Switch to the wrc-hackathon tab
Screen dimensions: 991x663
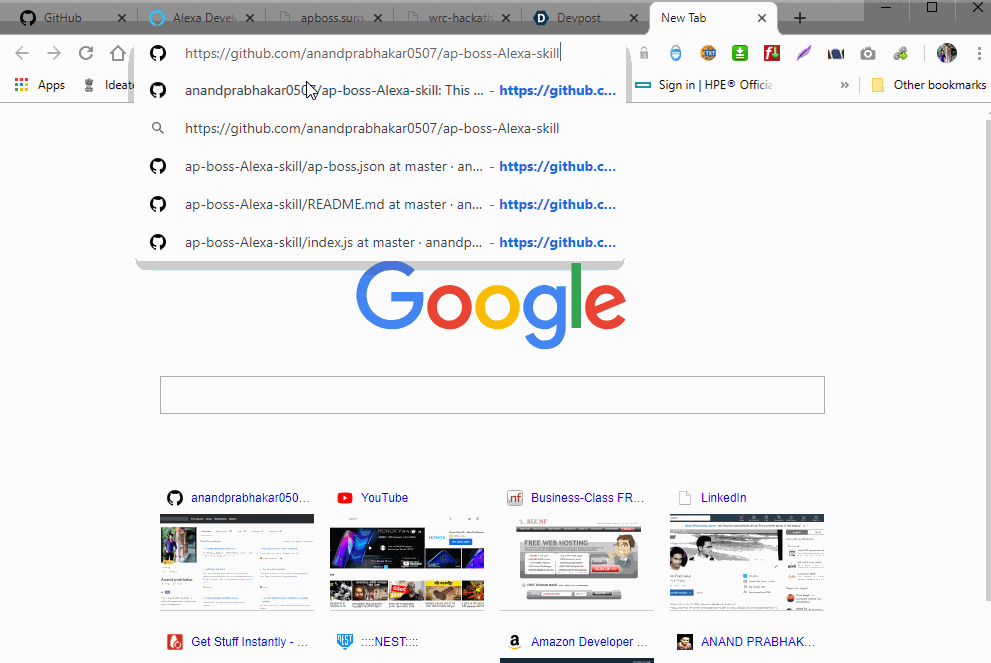tap(460, 18)
